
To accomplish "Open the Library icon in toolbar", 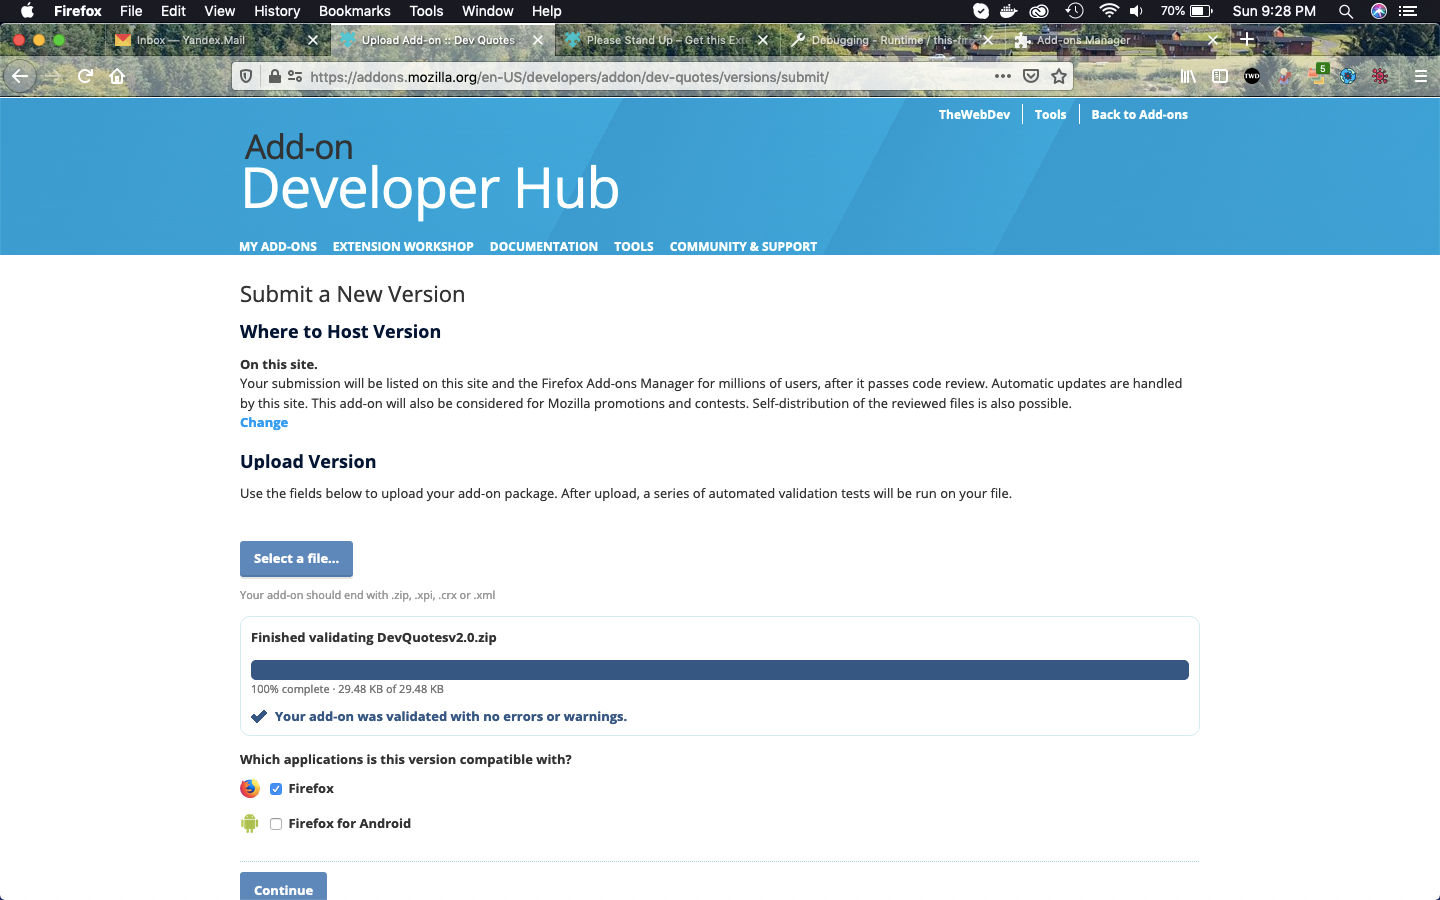I will (x=1188, y=76).
